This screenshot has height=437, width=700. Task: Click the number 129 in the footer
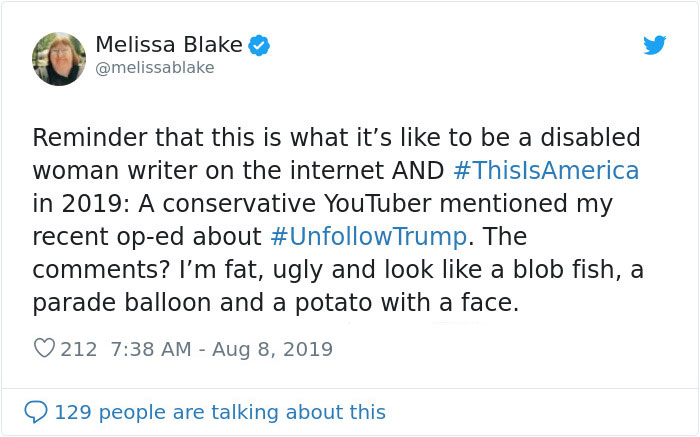[x=71, y=412]
